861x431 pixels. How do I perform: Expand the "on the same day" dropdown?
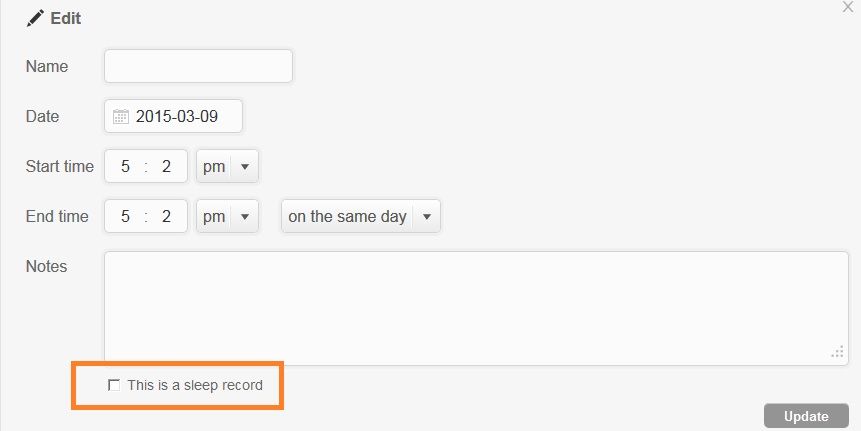click(360, 216)
